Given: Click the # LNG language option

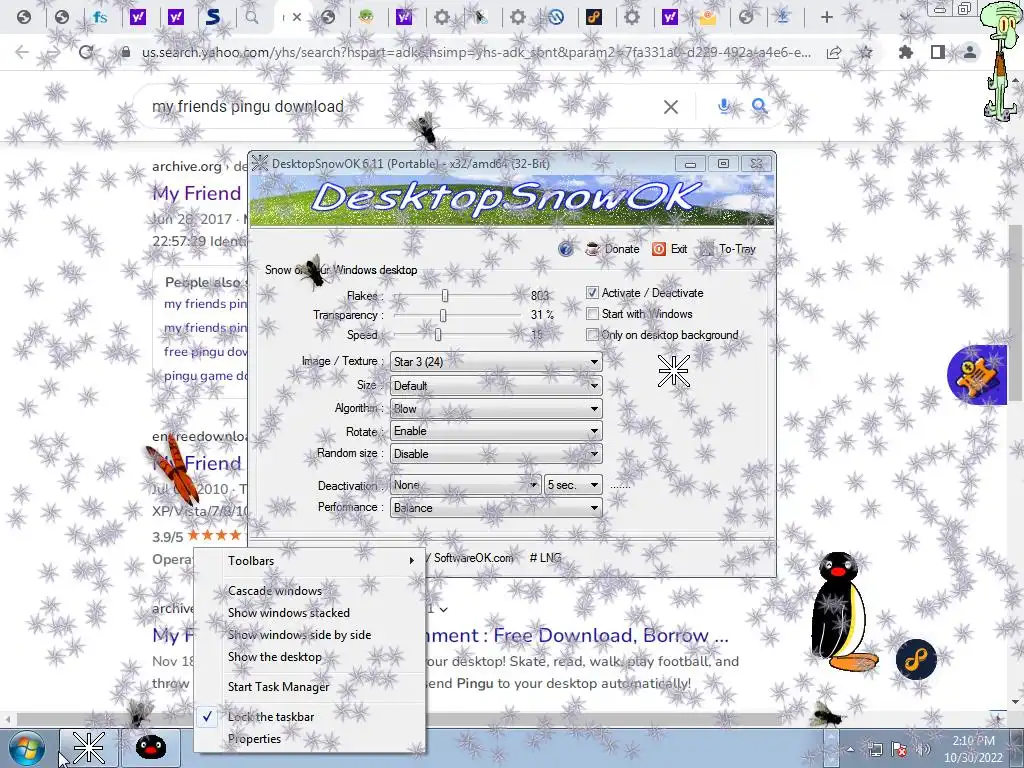Looking at the screenshot, I should (x=545, y=558).
